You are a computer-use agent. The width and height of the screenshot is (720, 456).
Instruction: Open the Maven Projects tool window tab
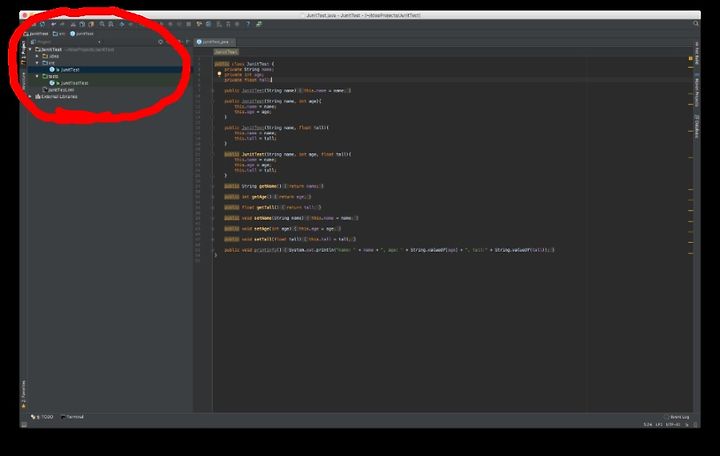pos(697,90)
